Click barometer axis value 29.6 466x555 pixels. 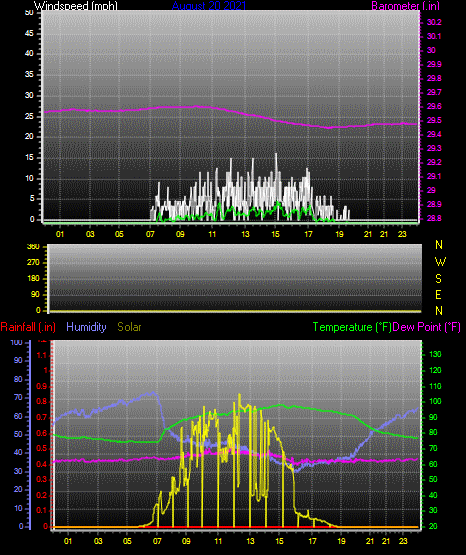(434, 107)
